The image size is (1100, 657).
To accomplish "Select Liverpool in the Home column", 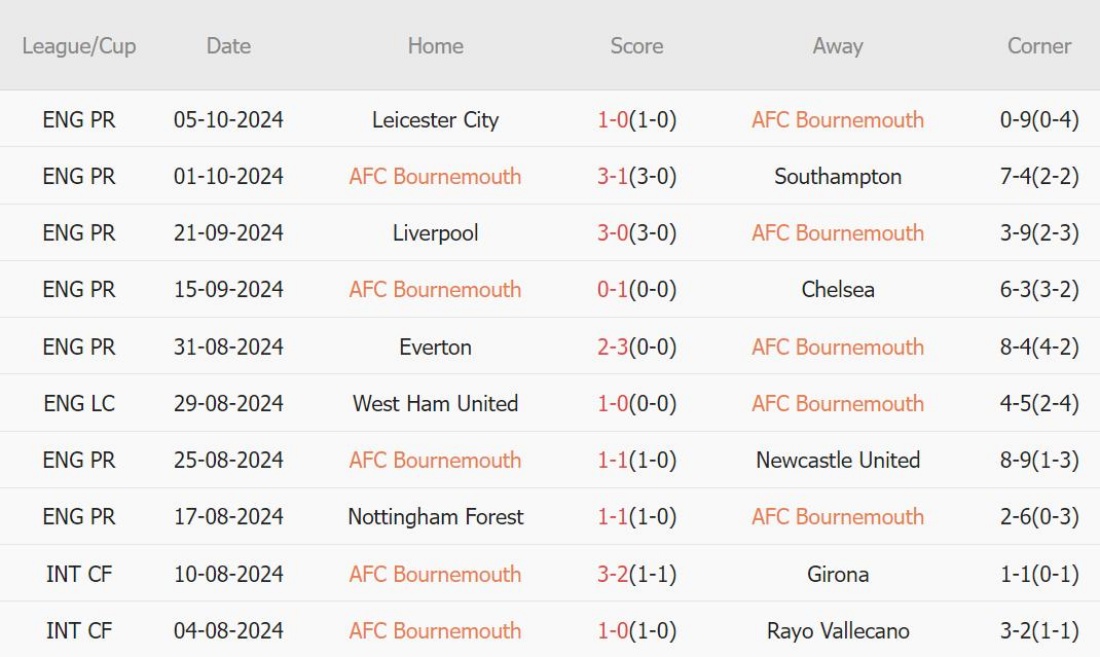I will pyautogui.click(x=435, y=233).
